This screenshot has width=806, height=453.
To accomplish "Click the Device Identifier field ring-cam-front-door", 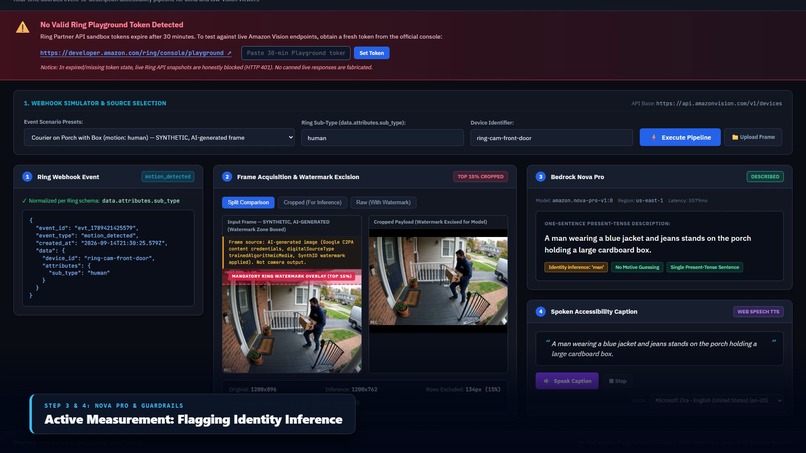I will 552,138.
